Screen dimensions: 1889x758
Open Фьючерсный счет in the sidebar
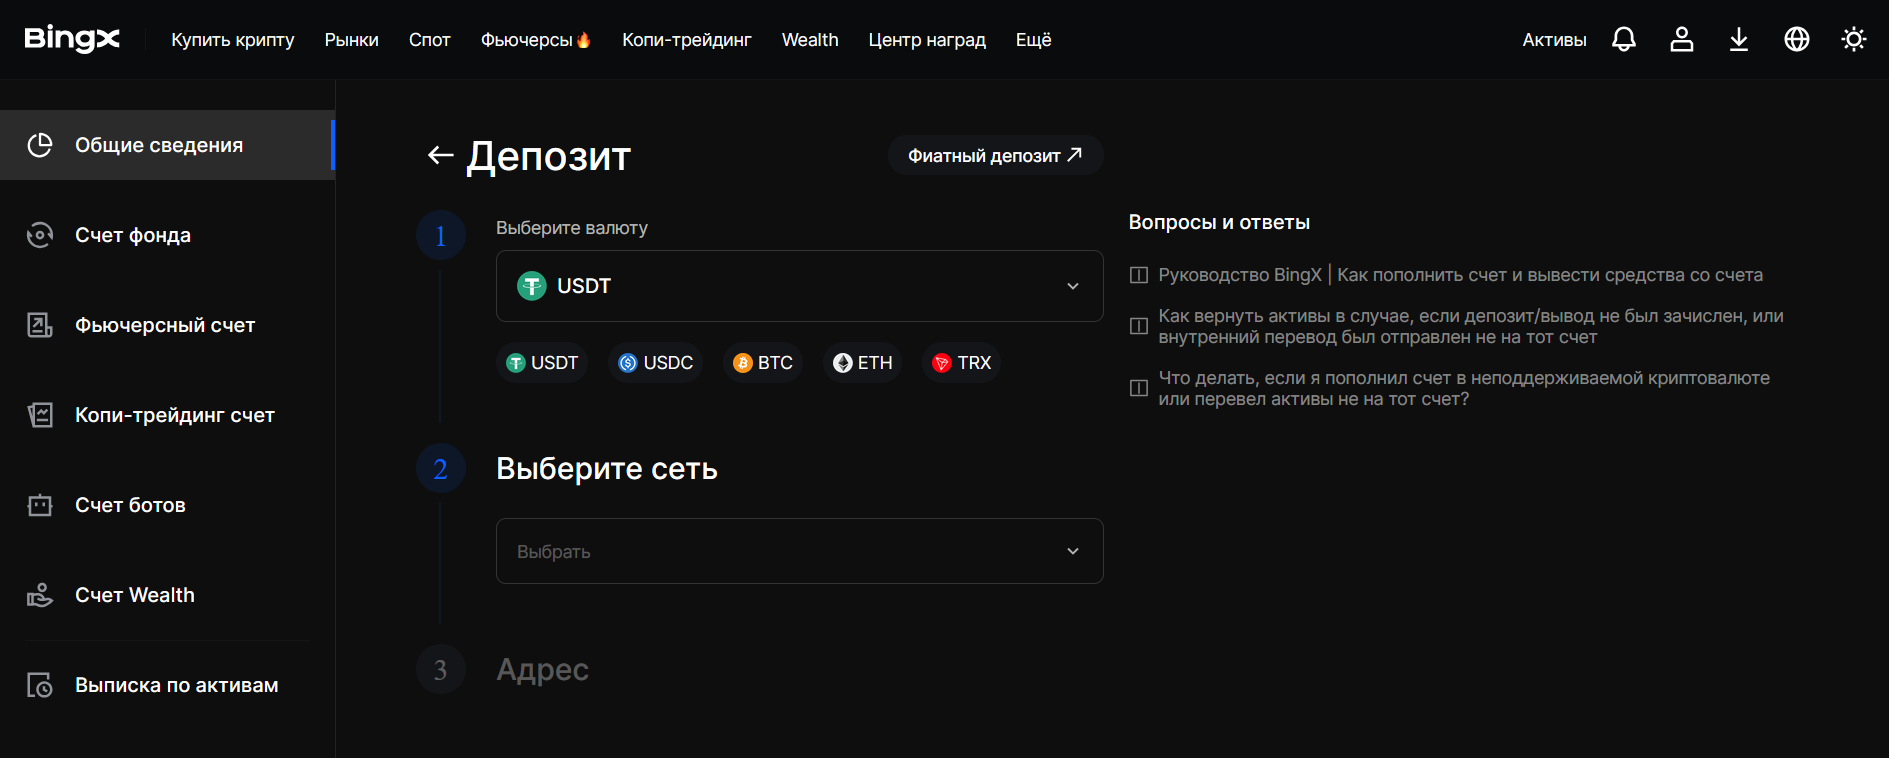(x=167, y=325)
